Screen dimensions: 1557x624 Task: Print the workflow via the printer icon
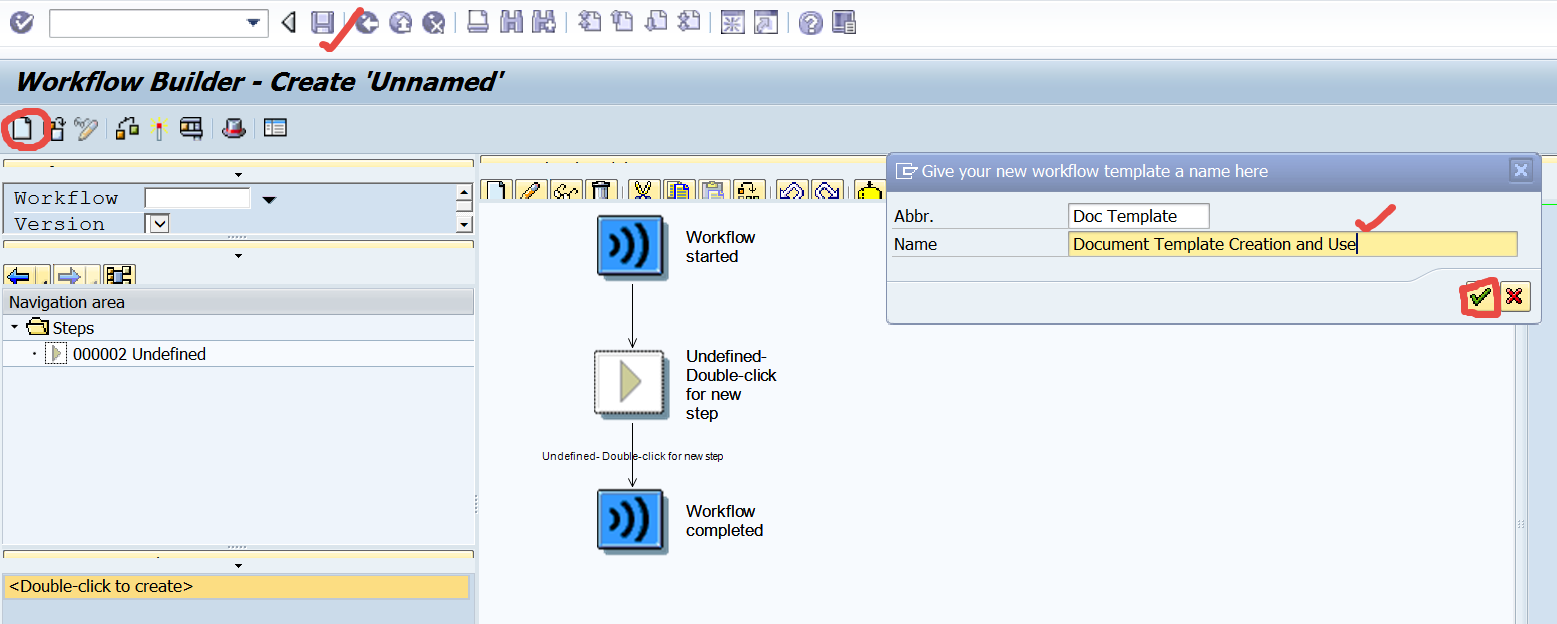477,22
